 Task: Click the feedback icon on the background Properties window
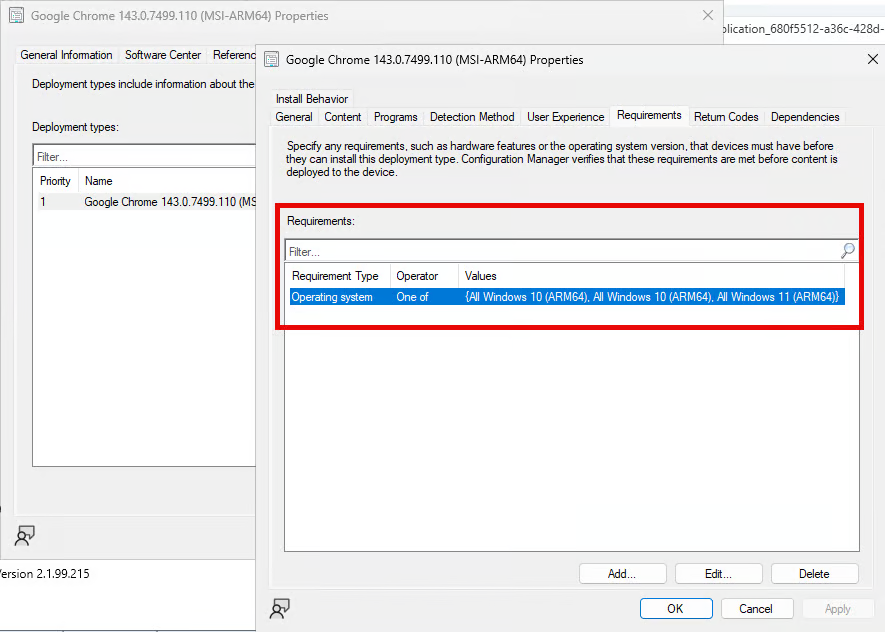pyautogui.click(x=25, y=535)
